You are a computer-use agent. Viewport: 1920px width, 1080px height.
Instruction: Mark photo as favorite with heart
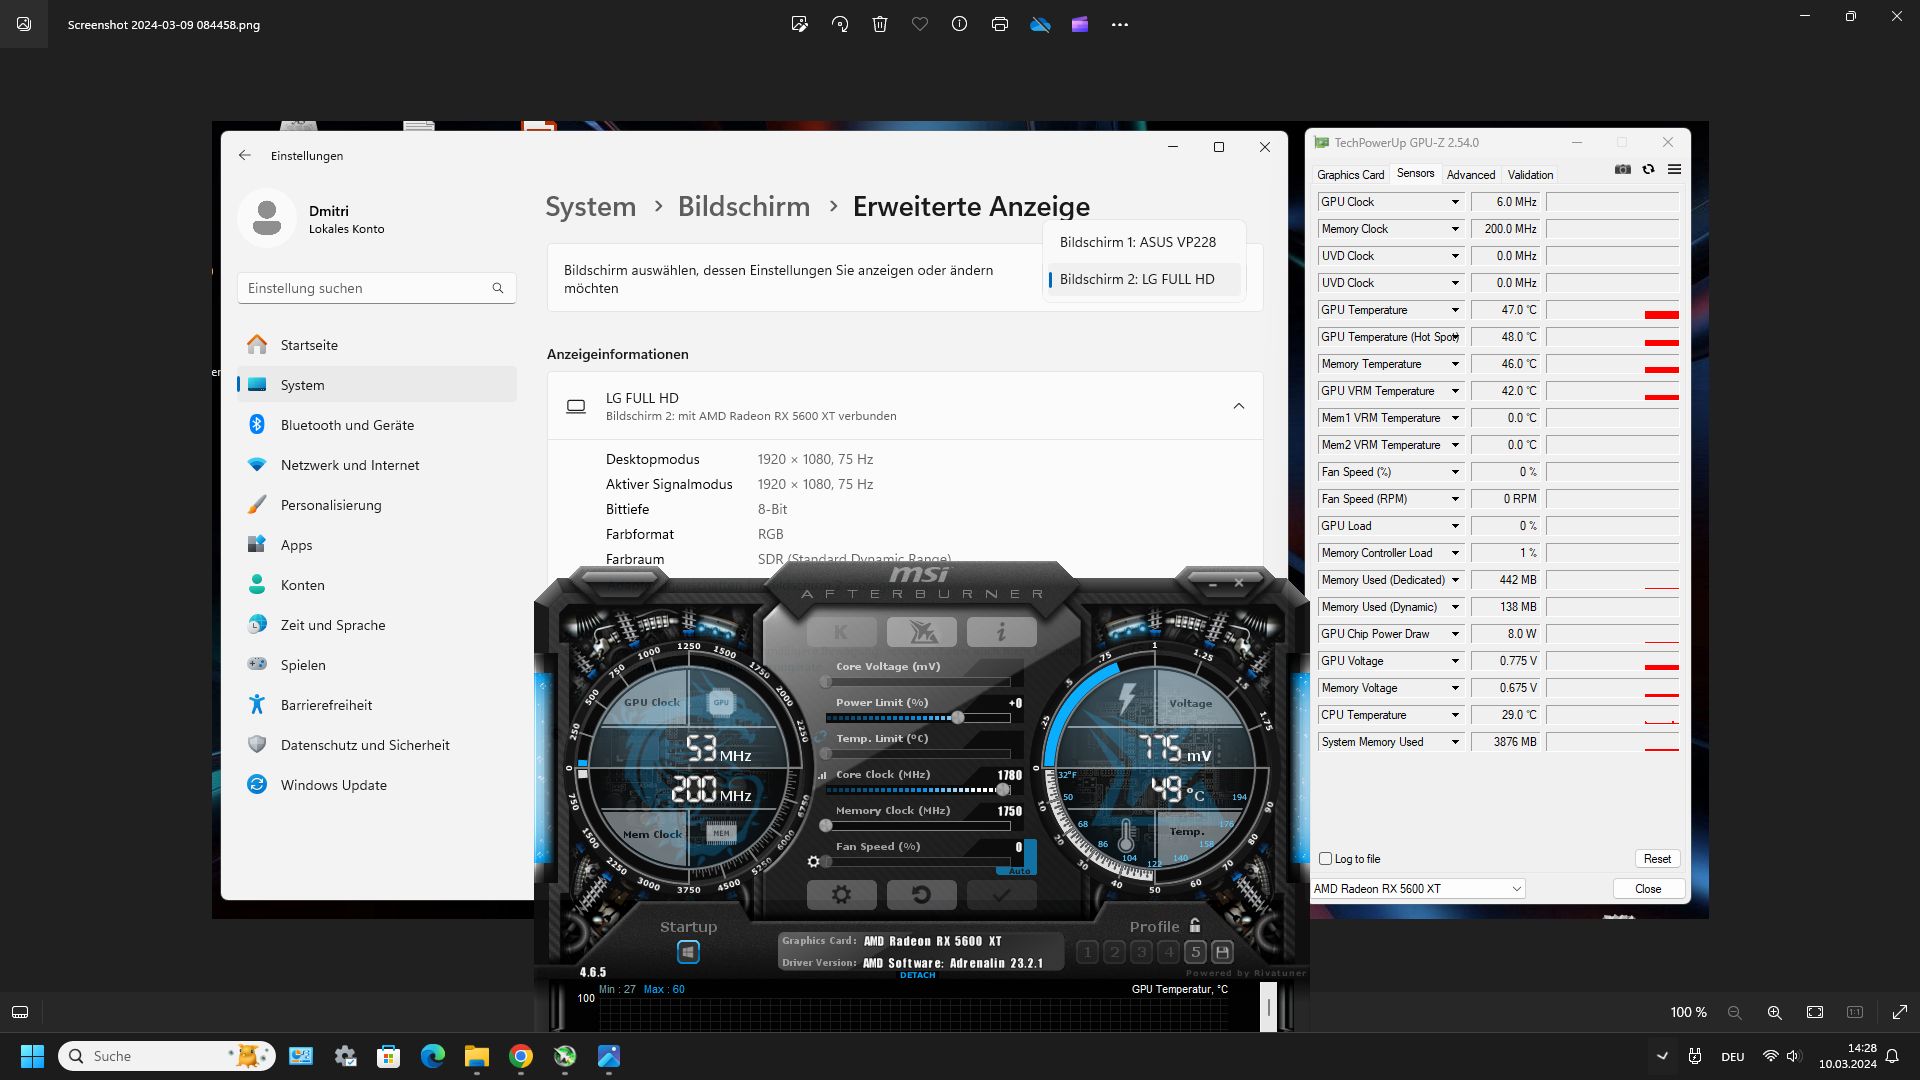(920, 24)
